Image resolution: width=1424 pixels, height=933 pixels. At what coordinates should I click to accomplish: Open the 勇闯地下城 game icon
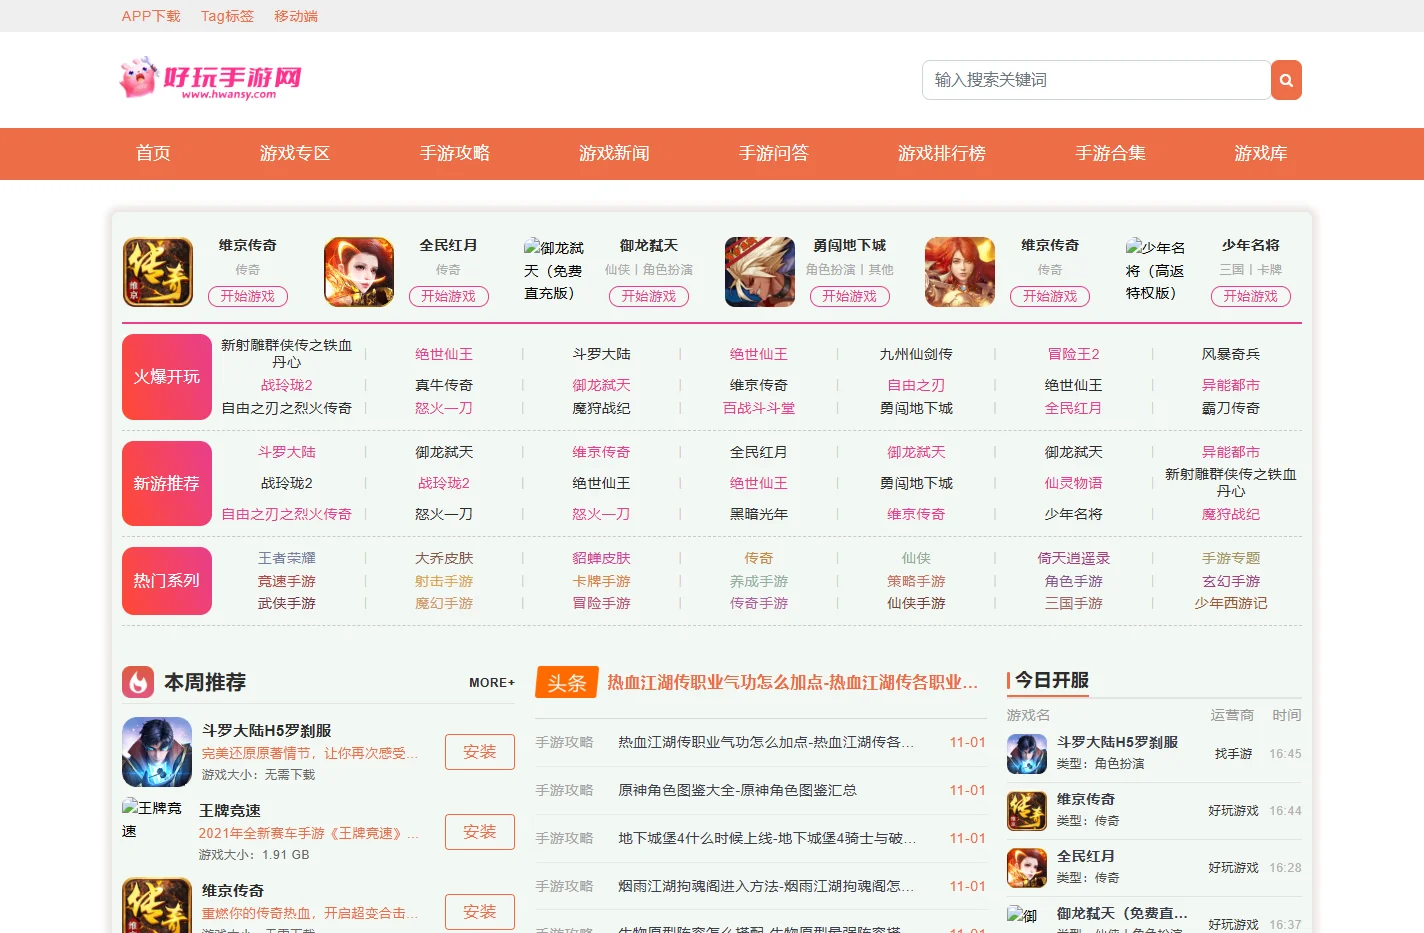760,272
